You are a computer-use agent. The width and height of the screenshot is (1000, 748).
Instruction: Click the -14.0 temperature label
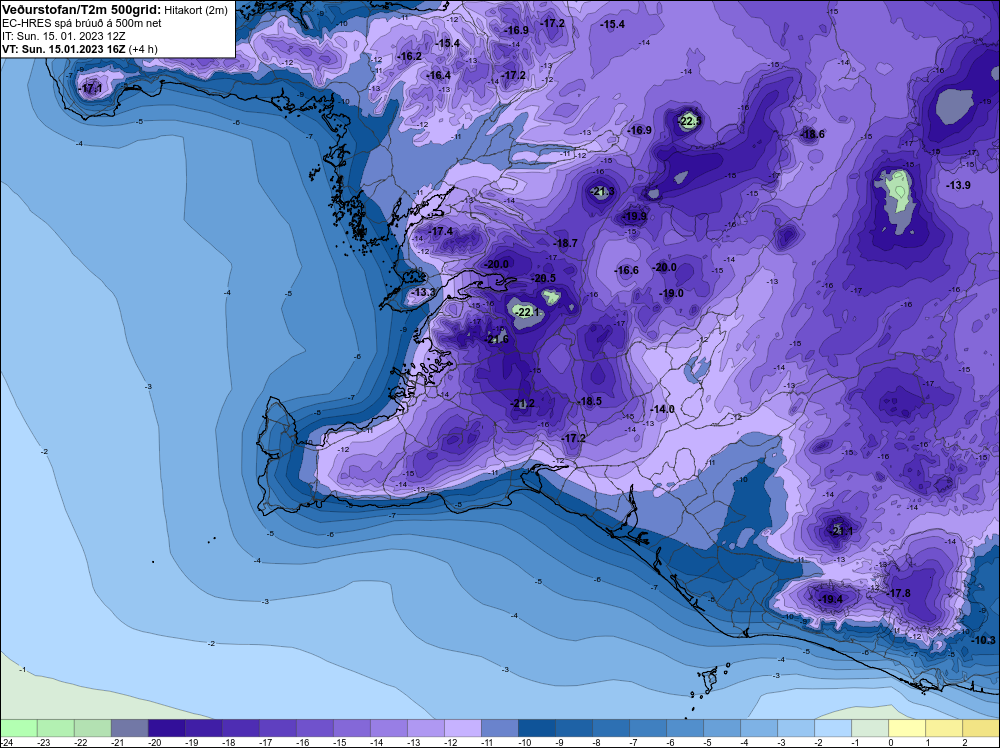(x=662, y=409)
